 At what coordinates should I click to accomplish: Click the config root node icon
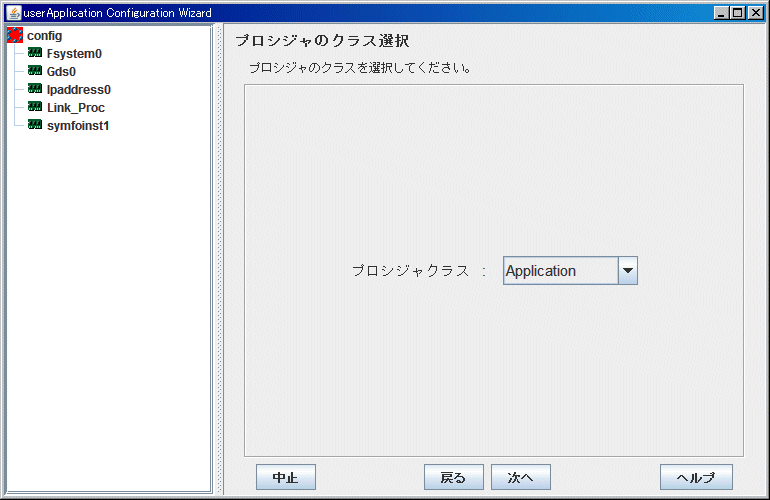pos(15,35)
